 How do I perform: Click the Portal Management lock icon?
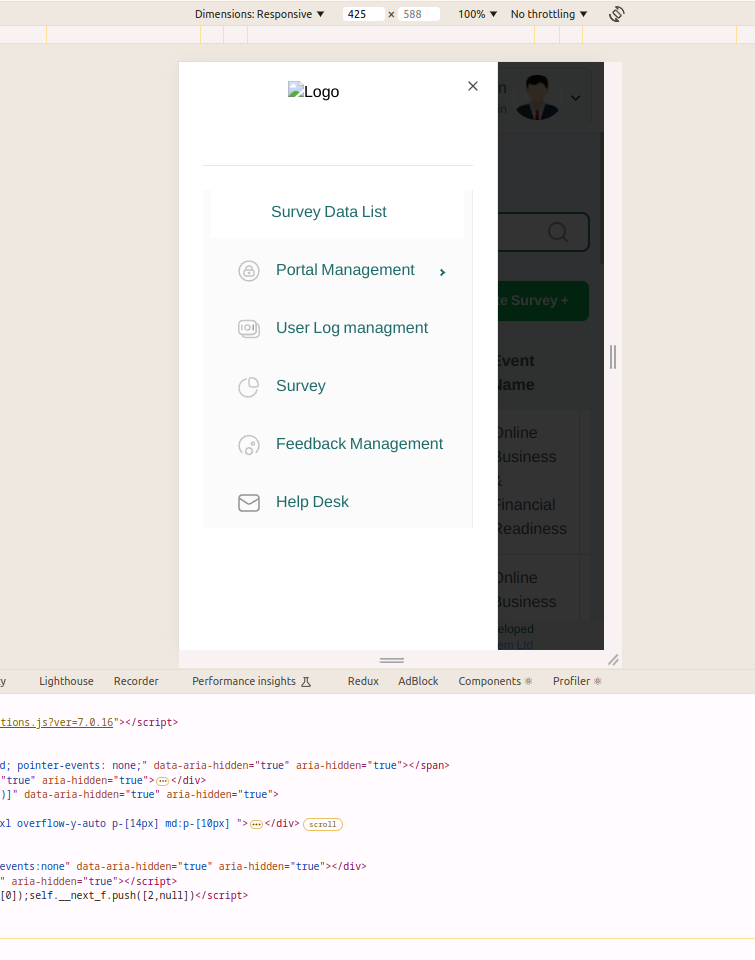pos(249,271)
